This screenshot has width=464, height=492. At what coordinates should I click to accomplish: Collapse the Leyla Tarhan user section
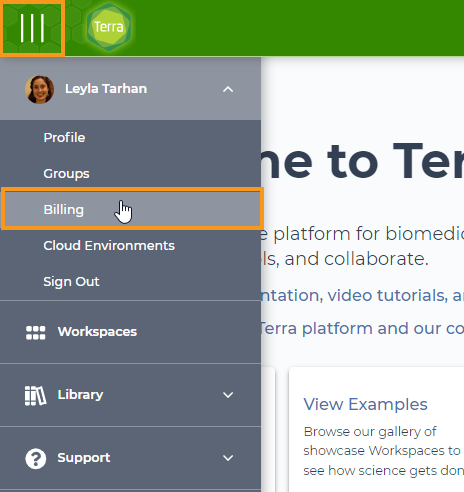(228, 89)
